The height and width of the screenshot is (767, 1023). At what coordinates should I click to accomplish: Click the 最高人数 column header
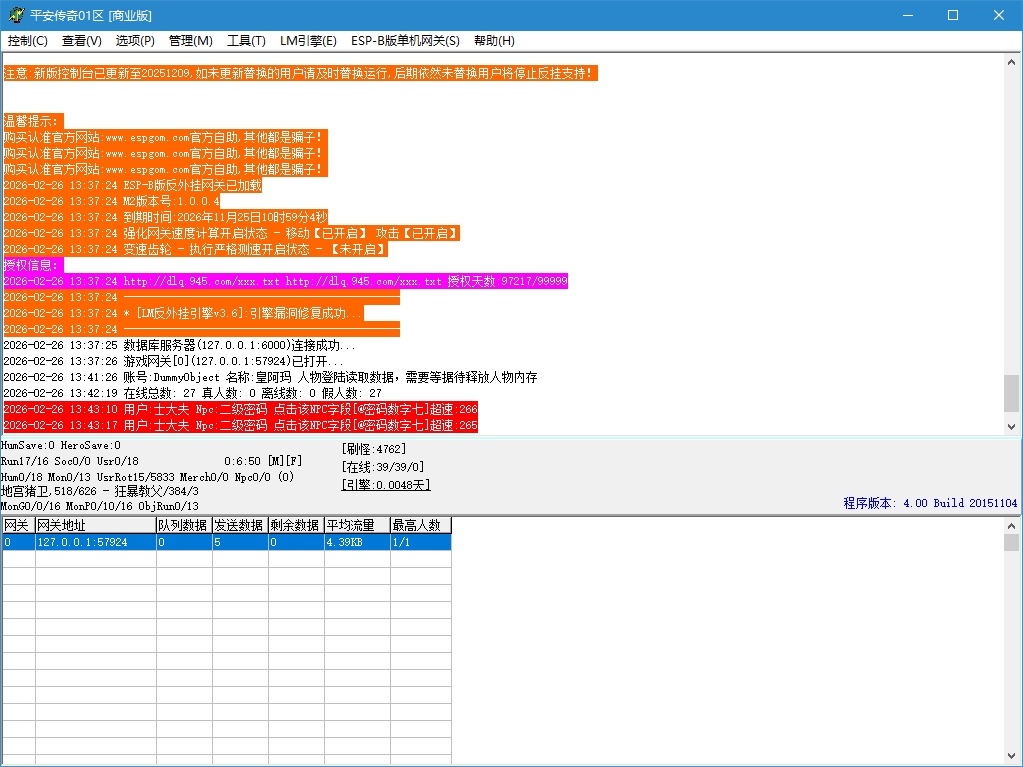[x=420, y=526]
